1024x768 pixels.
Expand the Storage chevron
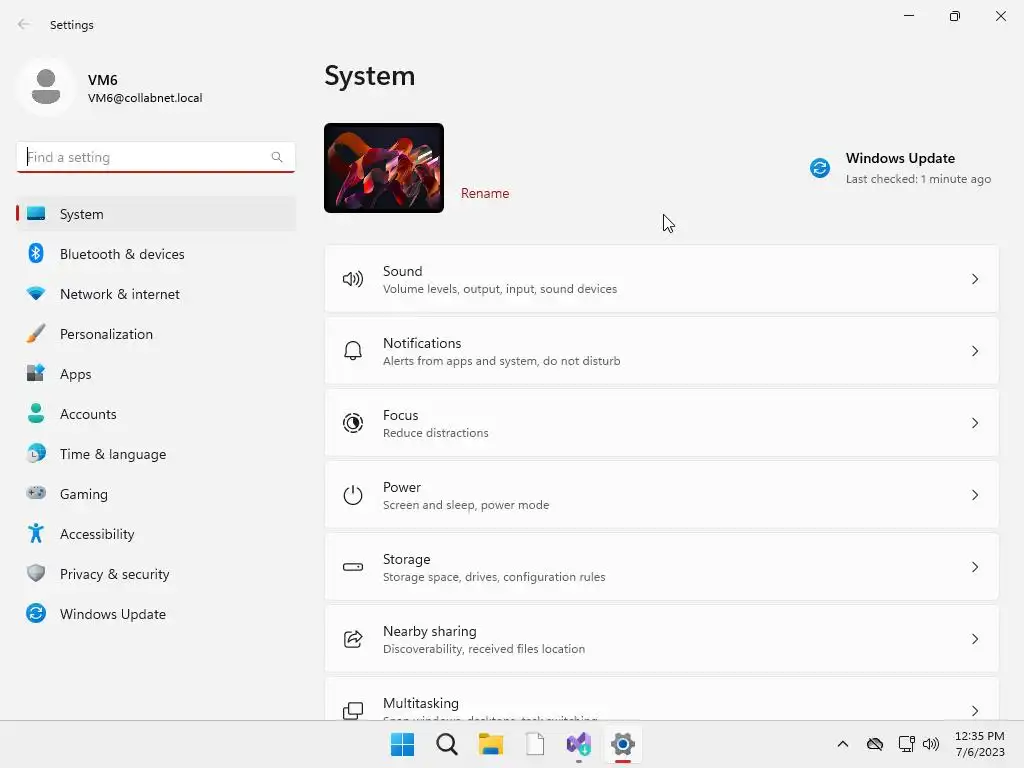(x=974, y=567)
